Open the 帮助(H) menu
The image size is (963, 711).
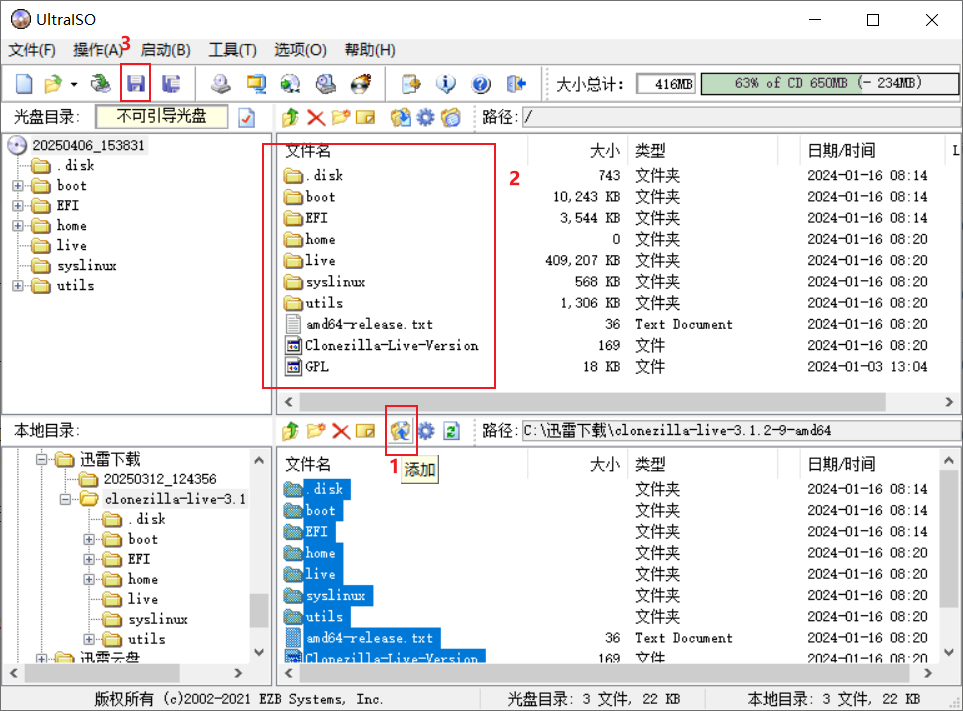pos(370,50)
